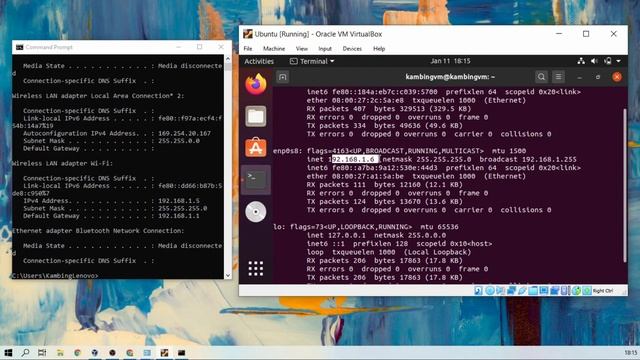The image size is (640, 360).
Task: Open Windows taskbar search
Action: pyautogui.click(x=25, y=353)
